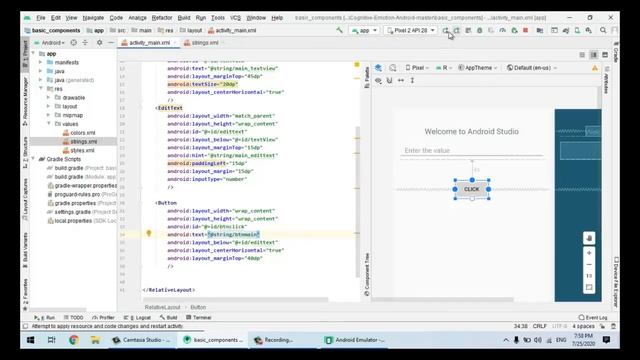Open the API version R dropdown

[444, 68]
